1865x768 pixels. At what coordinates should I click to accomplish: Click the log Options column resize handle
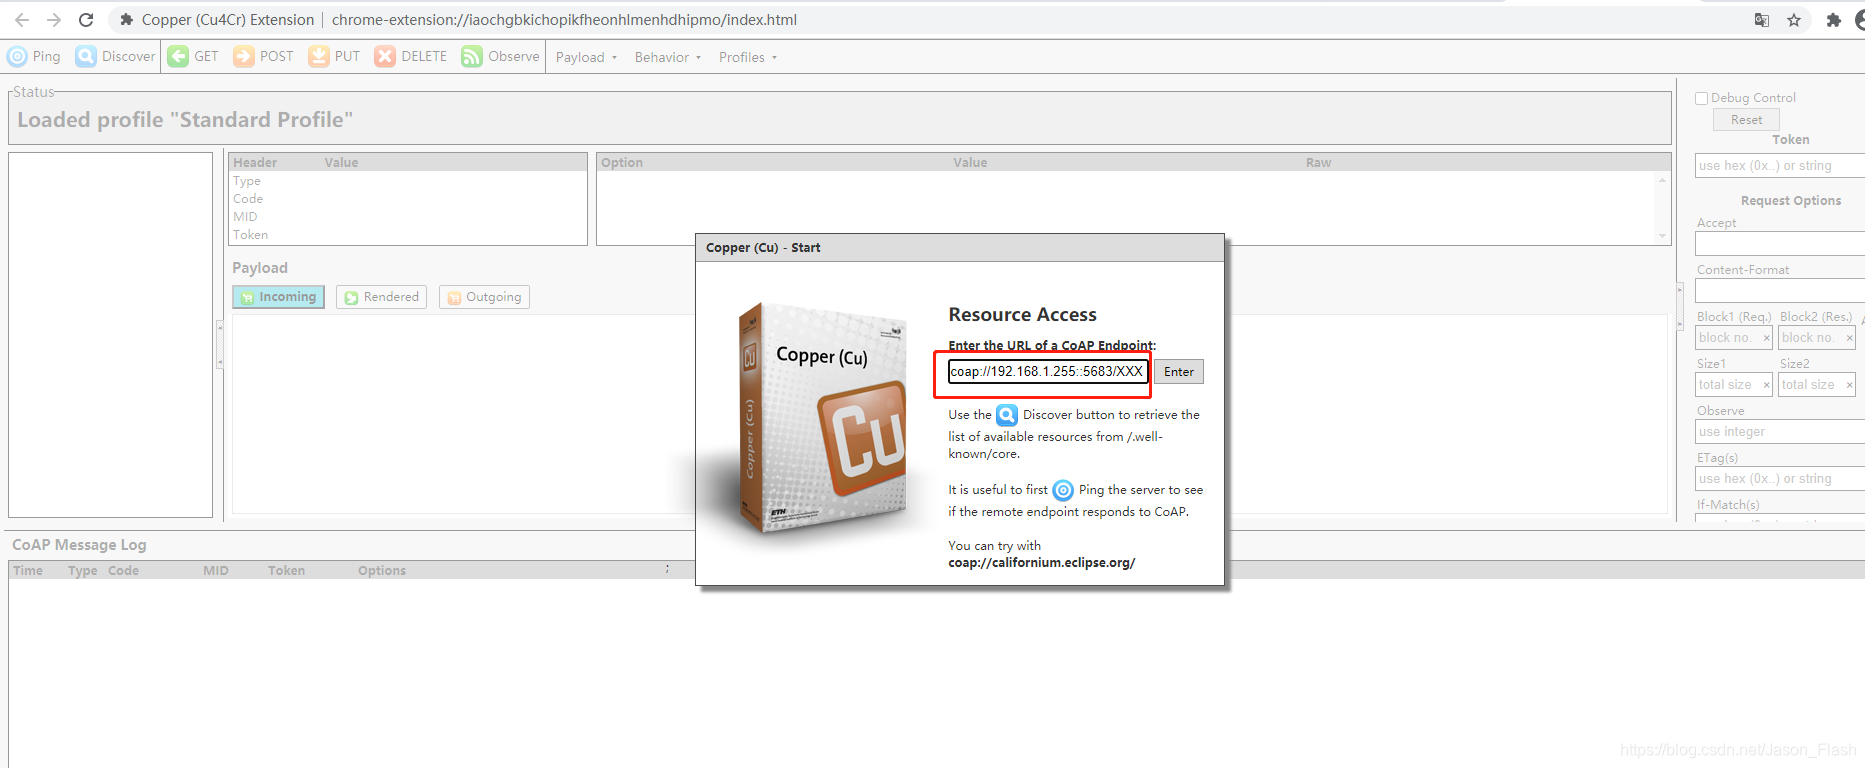pos(667,569)
